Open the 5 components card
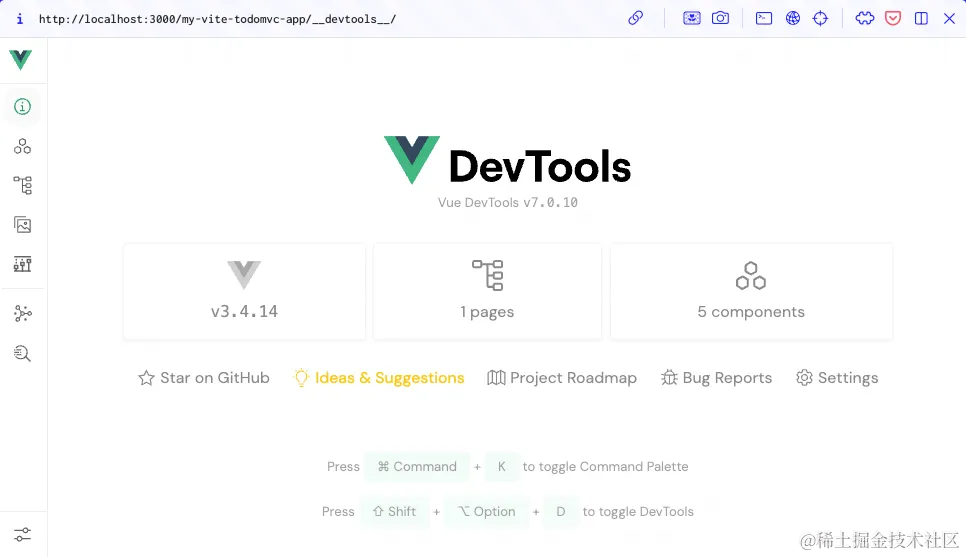Viewport: 966px width, 557px height. [x=751, y=291]
